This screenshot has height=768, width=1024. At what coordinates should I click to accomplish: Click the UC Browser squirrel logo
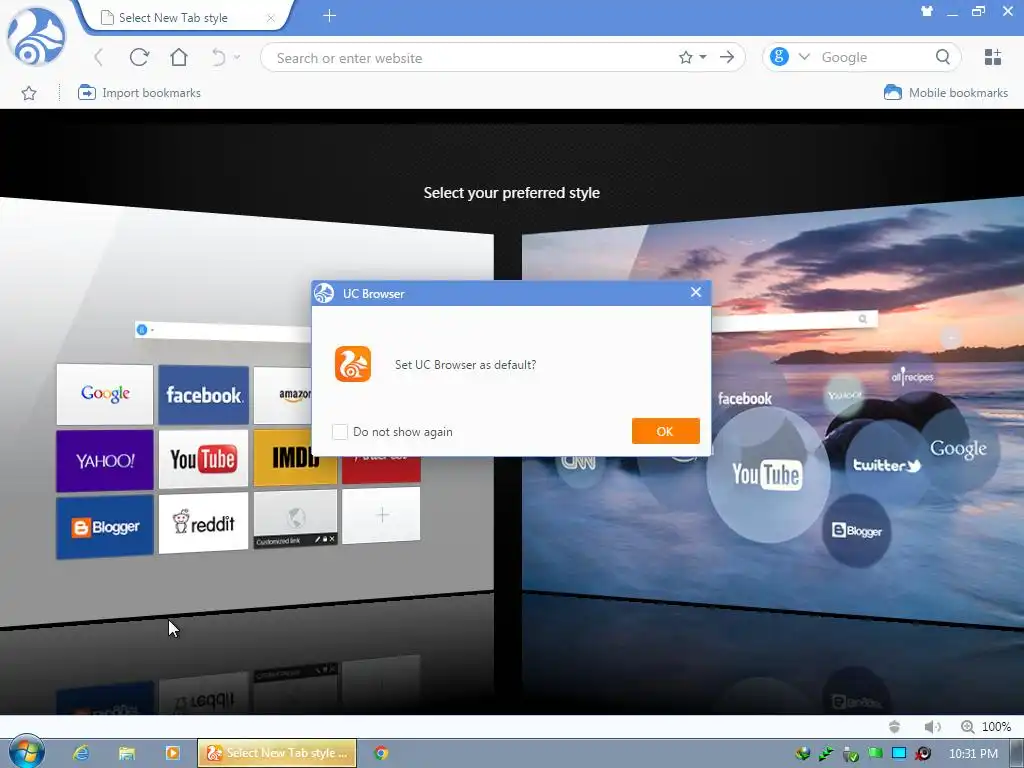pos(36,37)
